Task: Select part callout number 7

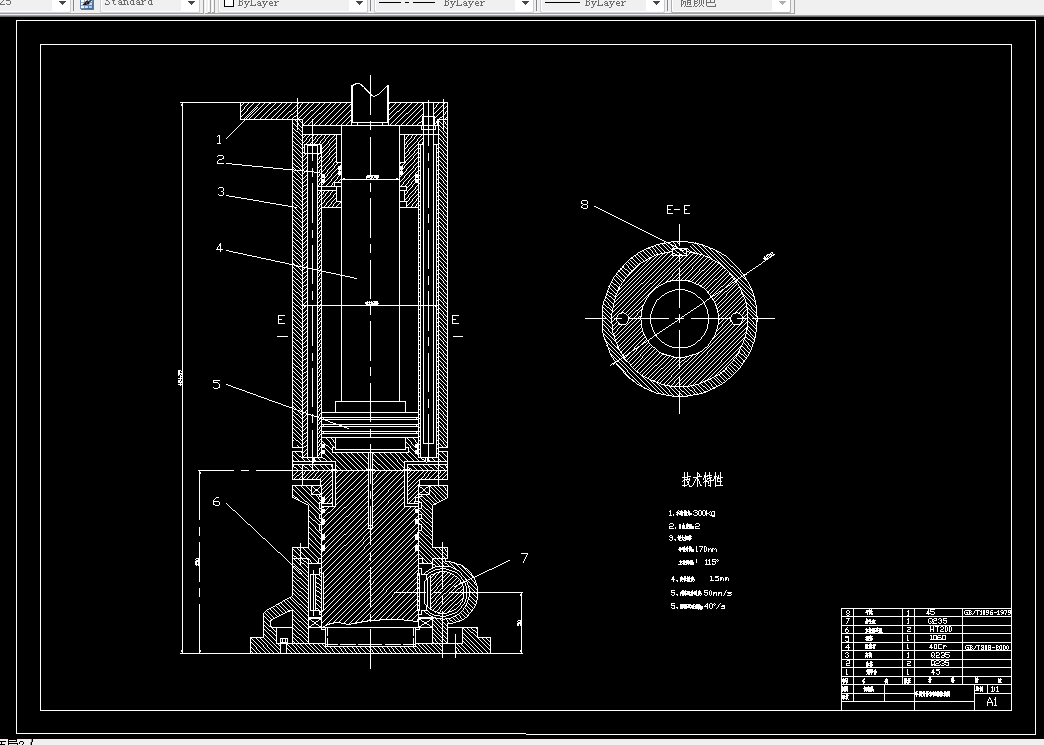Action: tap(525, 558)
